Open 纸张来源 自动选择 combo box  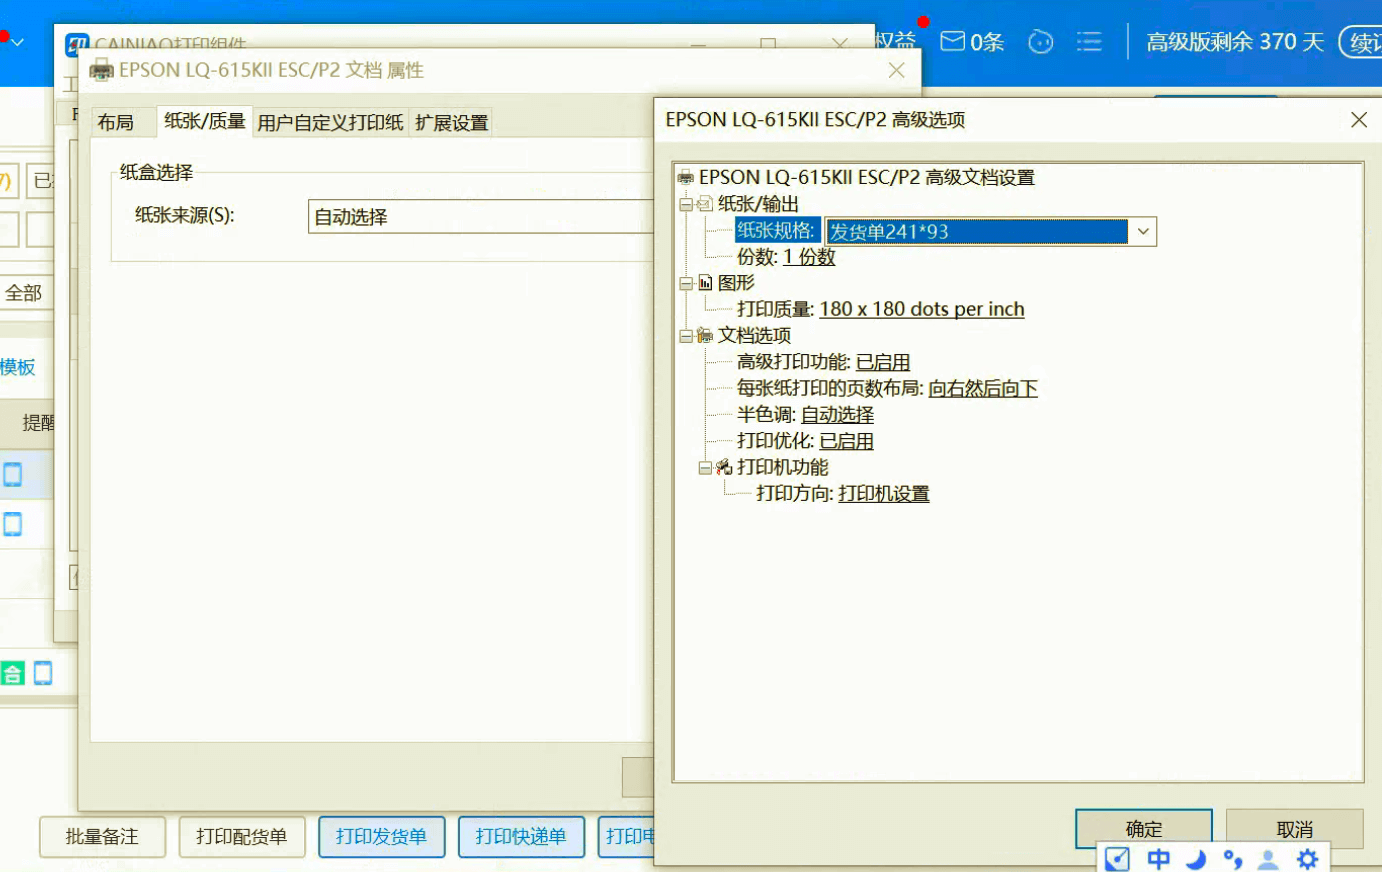point(481,216)
